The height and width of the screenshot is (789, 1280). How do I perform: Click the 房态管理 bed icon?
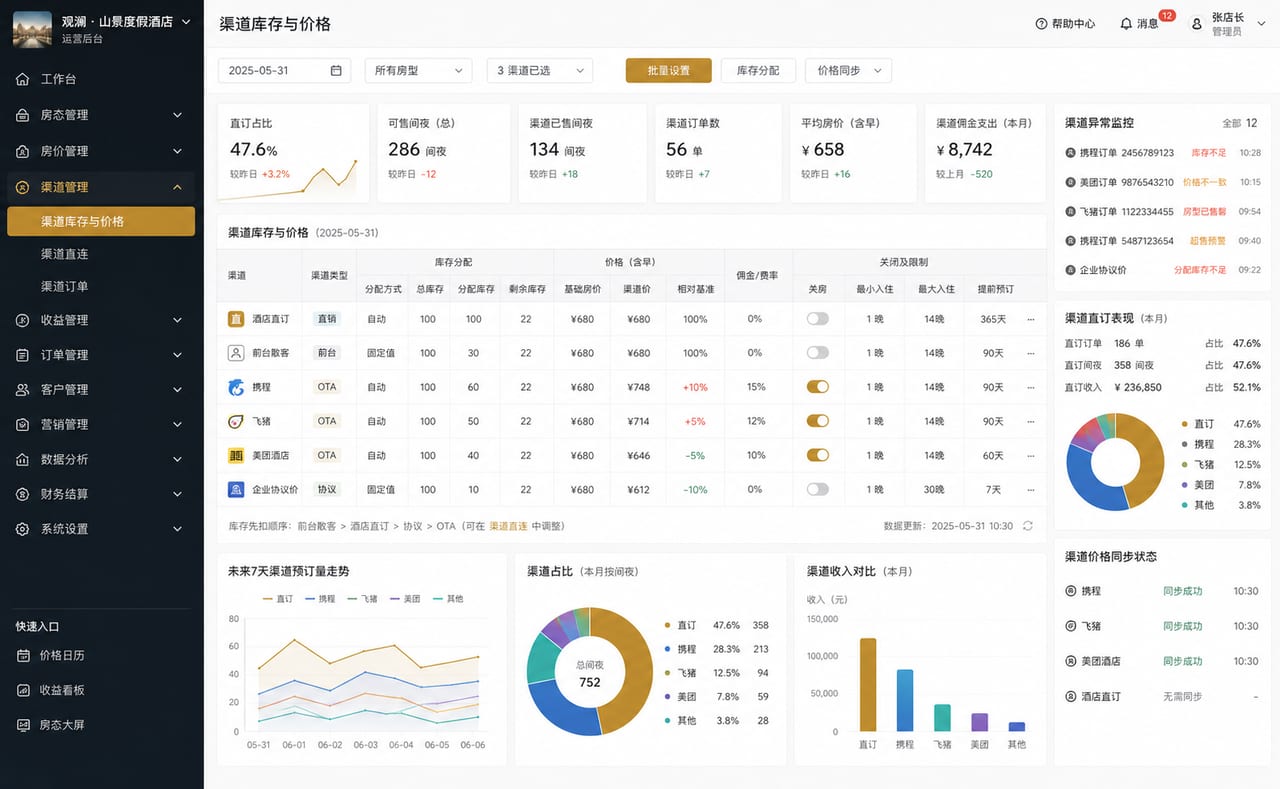22,115
